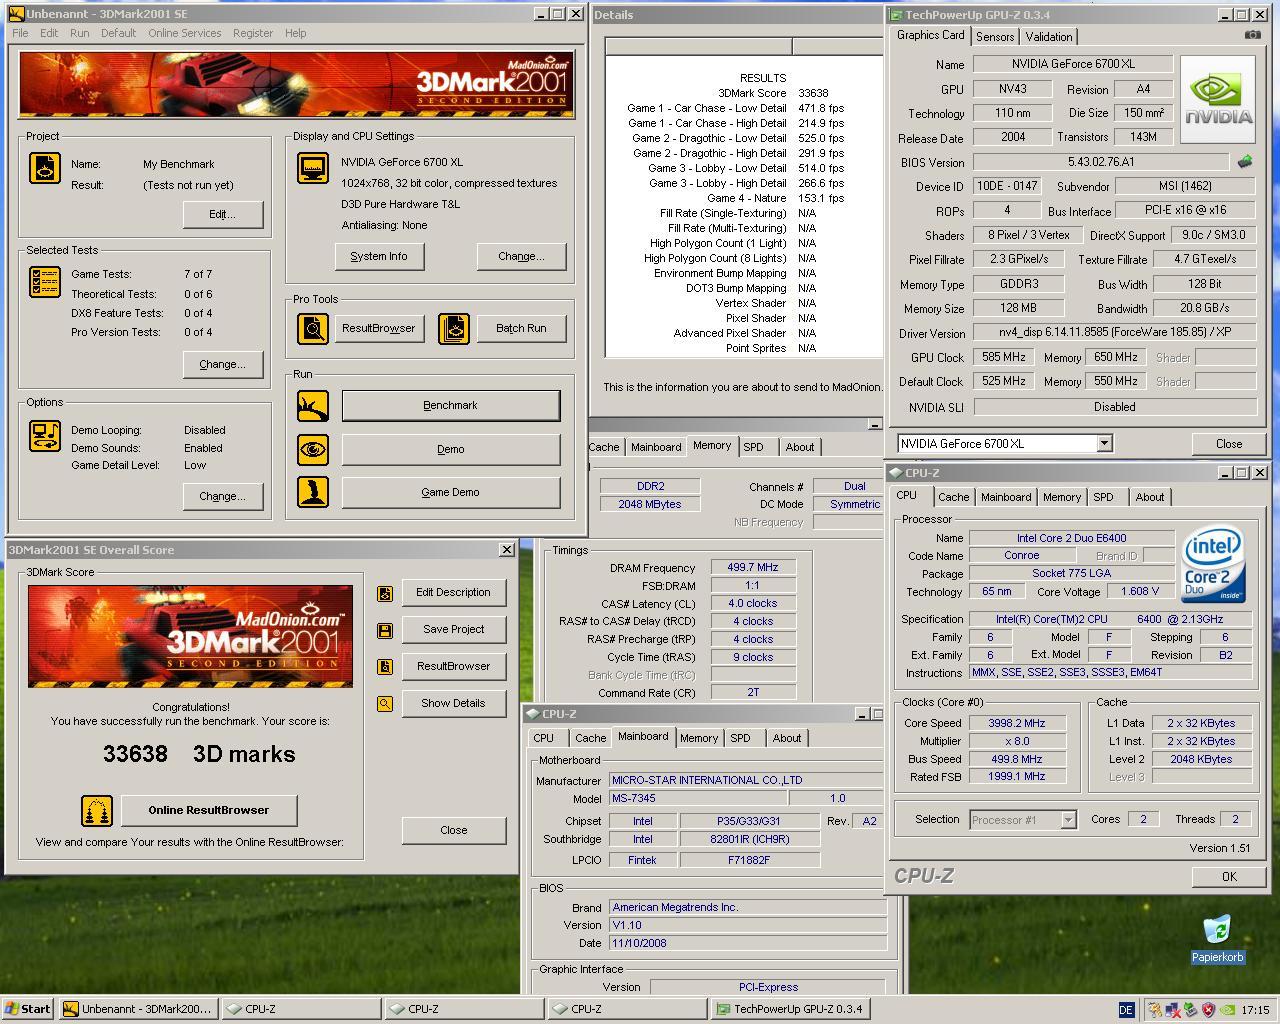Click the Unbenannt 3DMark2001 taskbar button

pyautogui.click(x=138, y=1009)
